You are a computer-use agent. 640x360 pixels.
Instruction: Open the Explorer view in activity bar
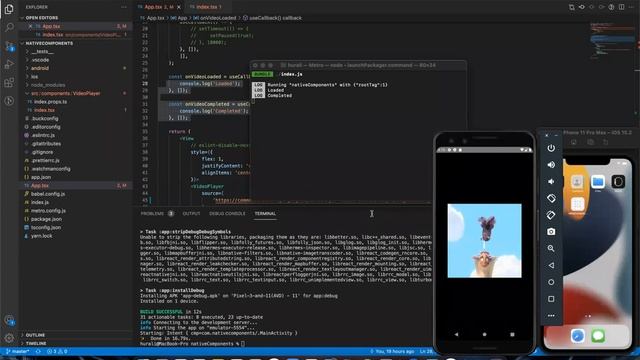tap(9, 9)
